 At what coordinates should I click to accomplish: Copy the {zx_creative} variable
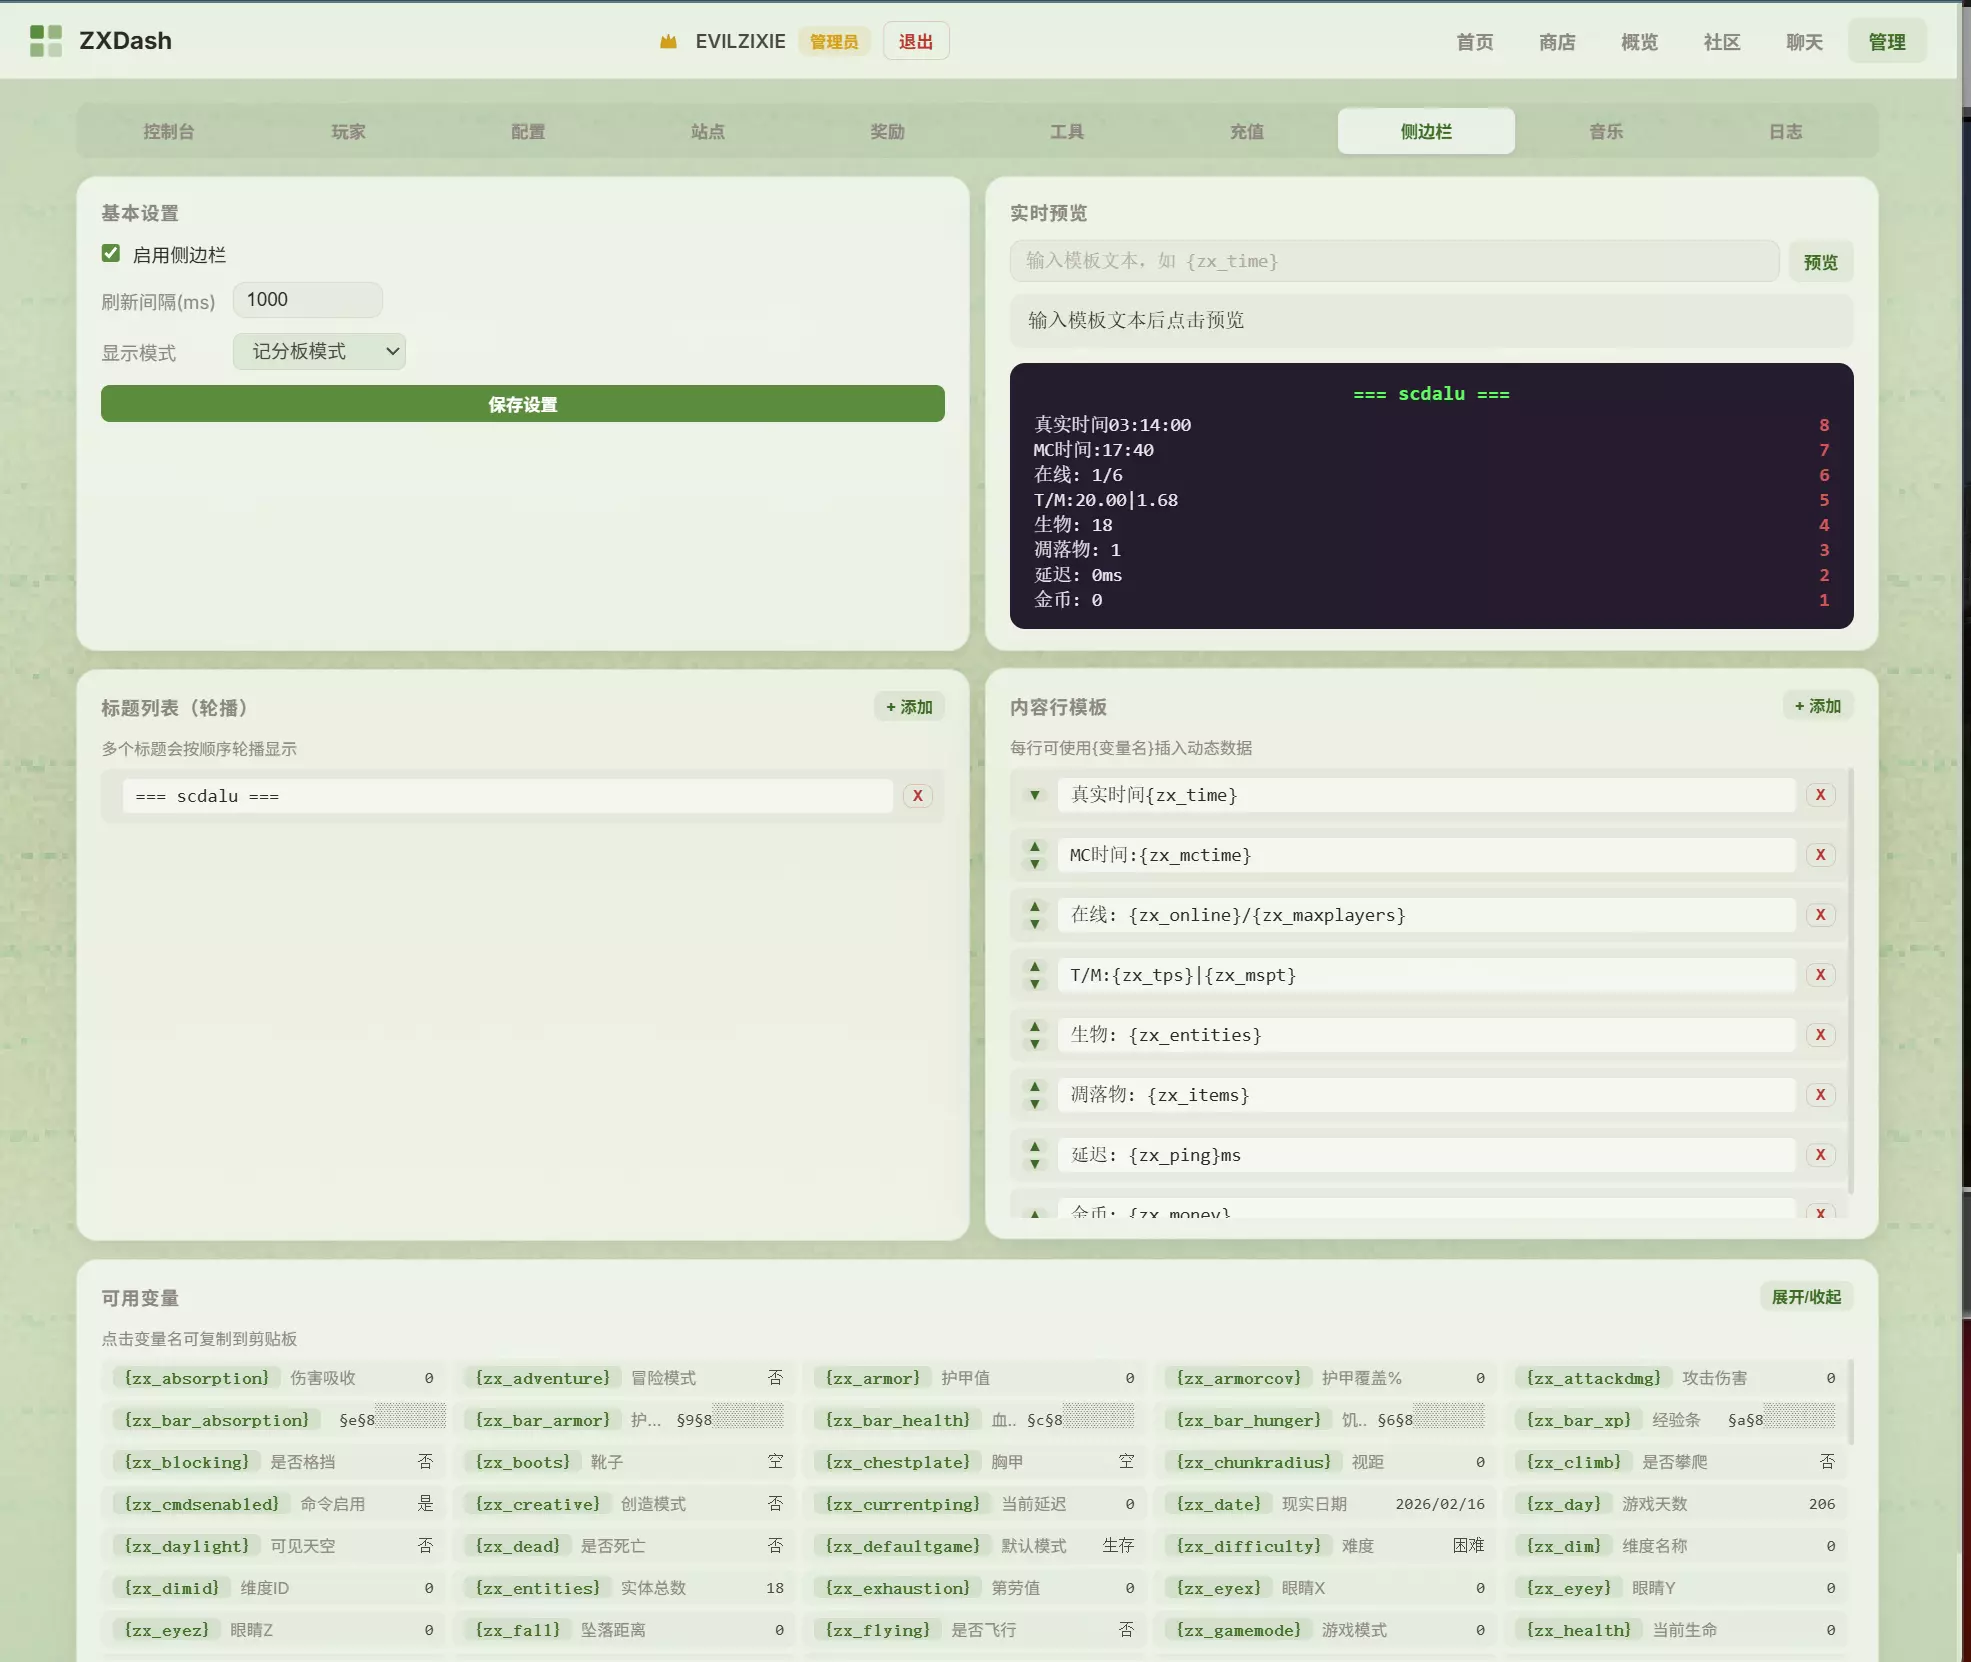click(x=538, y=1504)
